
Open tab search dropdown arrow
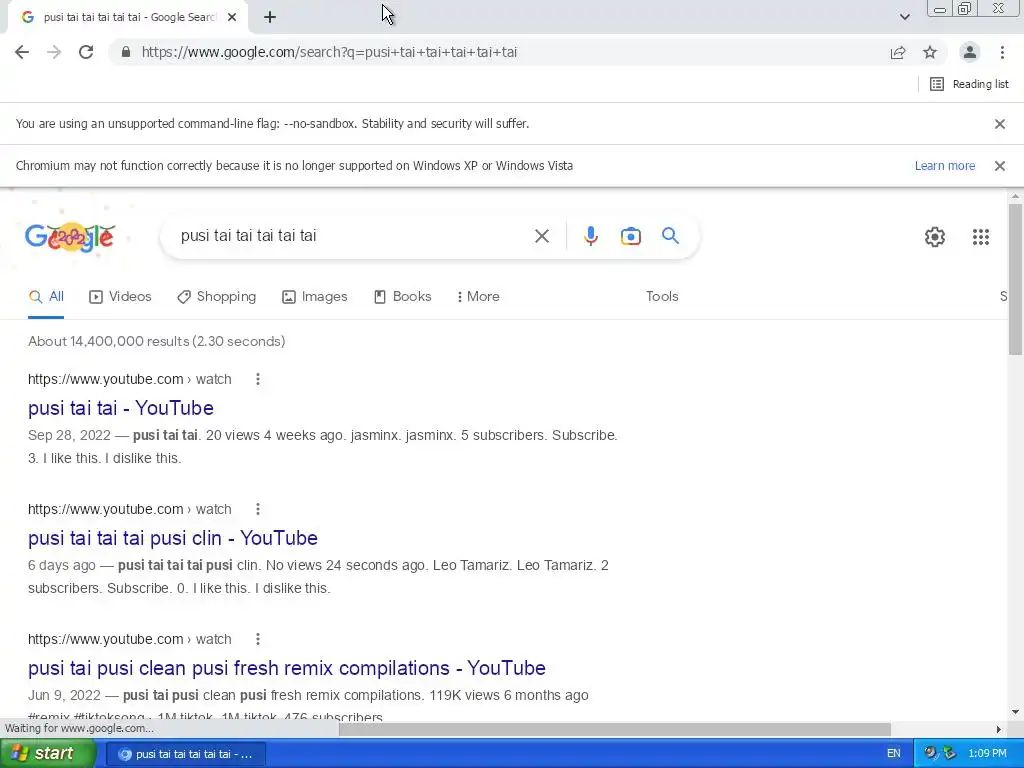pos(904,17)
